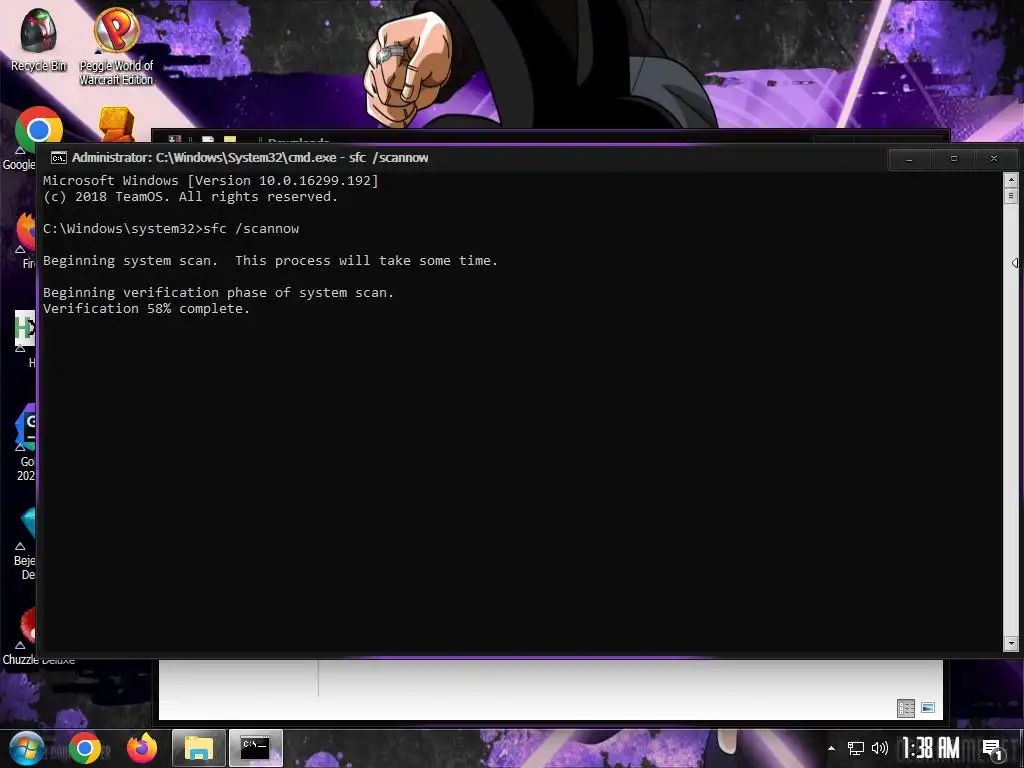Open the network tray icon
The width and height of the screenshot is (1024, 768).
pyautogui.click(x=856, y=748)
